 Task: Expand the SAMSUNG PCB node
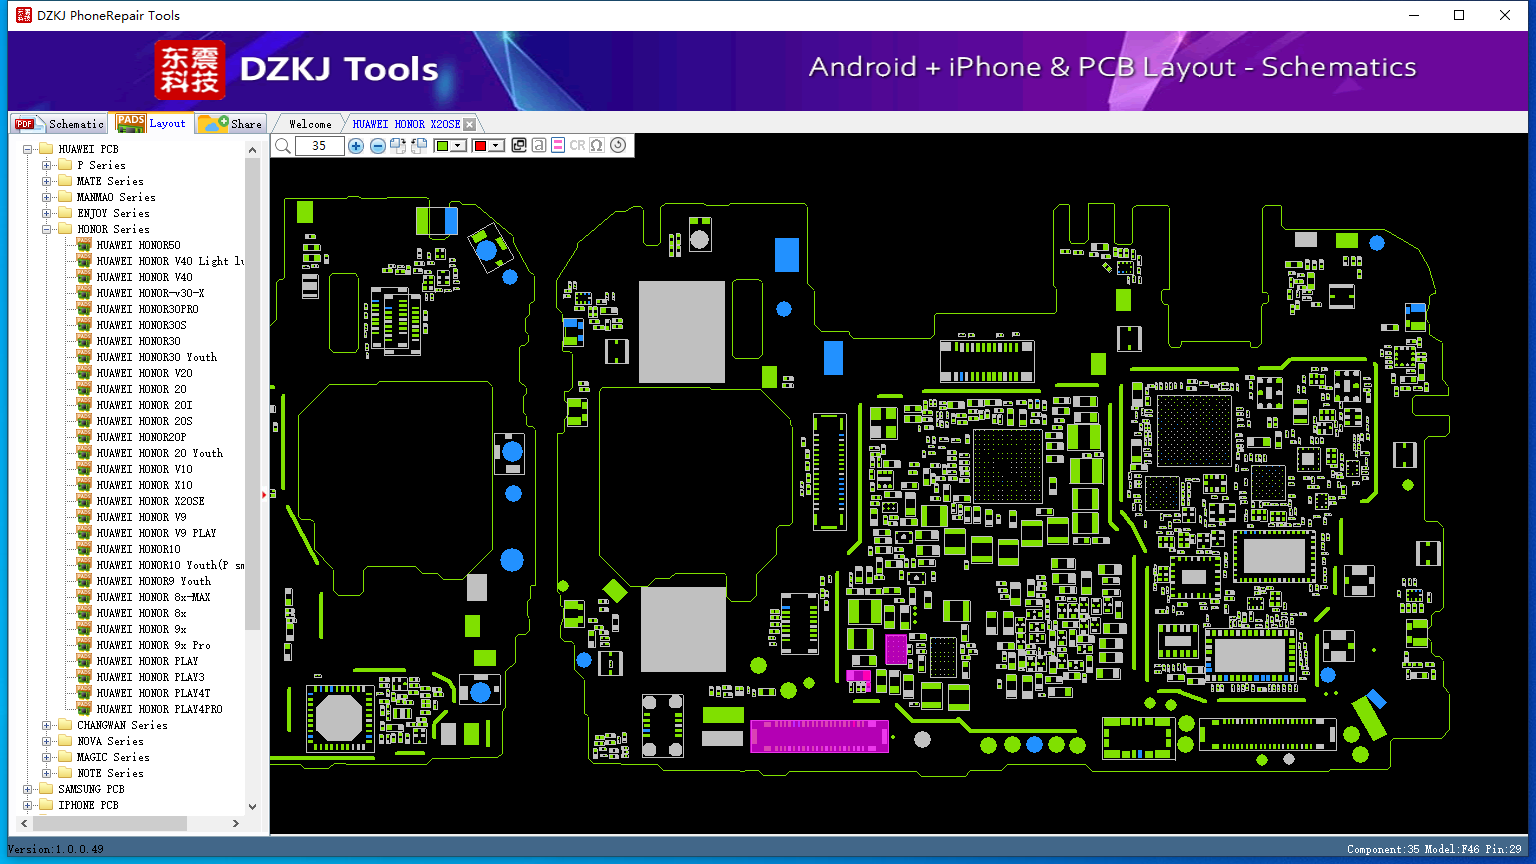click(x=28, y=789)
